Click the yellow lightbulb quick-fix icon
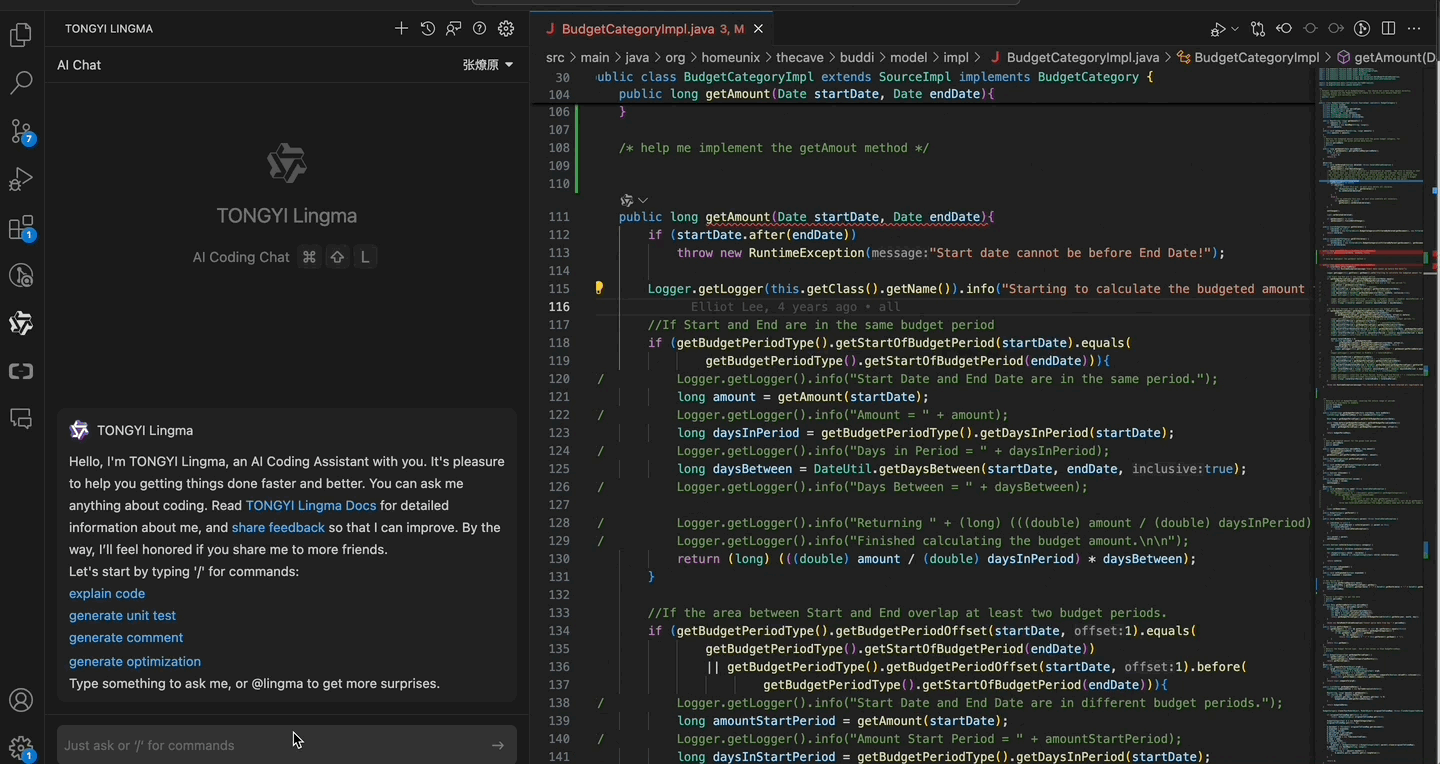This screenshot has width=1440, height=764. tap(599, 288)
